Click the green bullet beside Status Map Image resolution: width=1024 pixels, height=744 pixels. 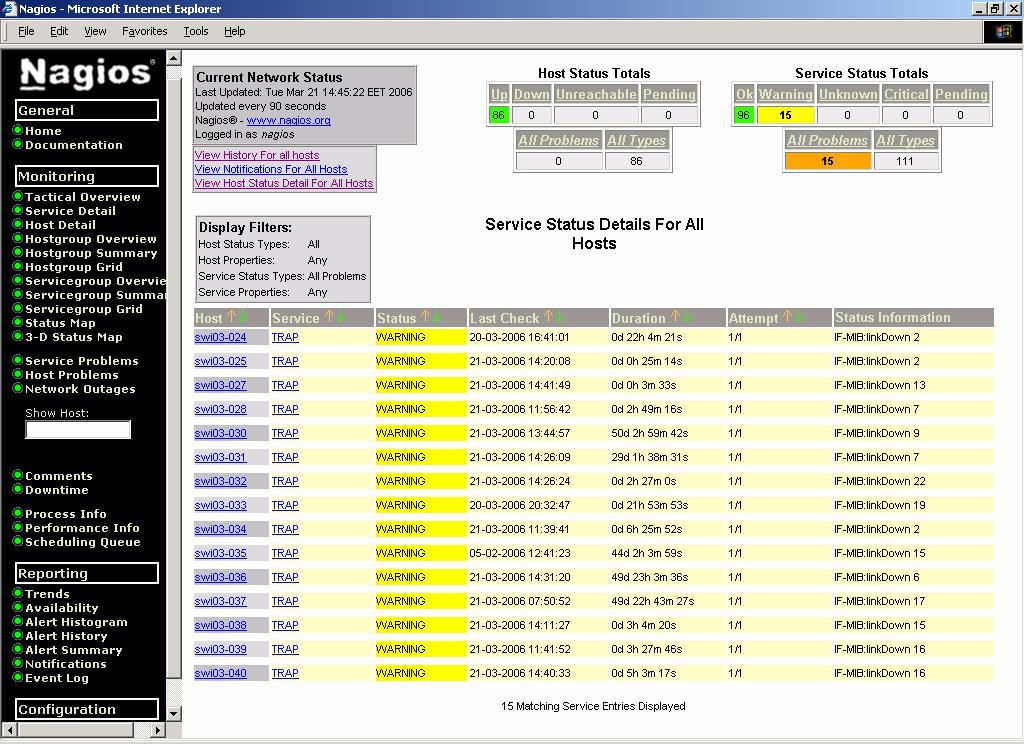(18, 322)
